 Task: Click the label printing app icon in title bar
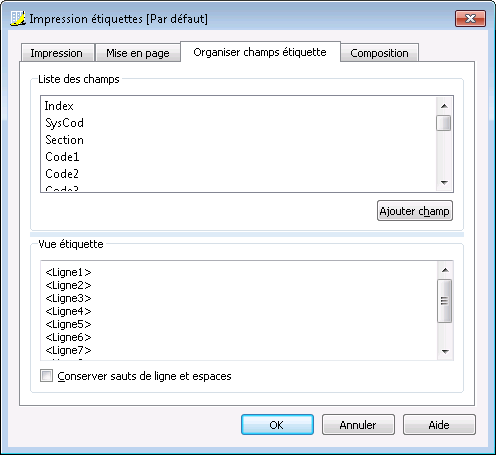[17, 18]
